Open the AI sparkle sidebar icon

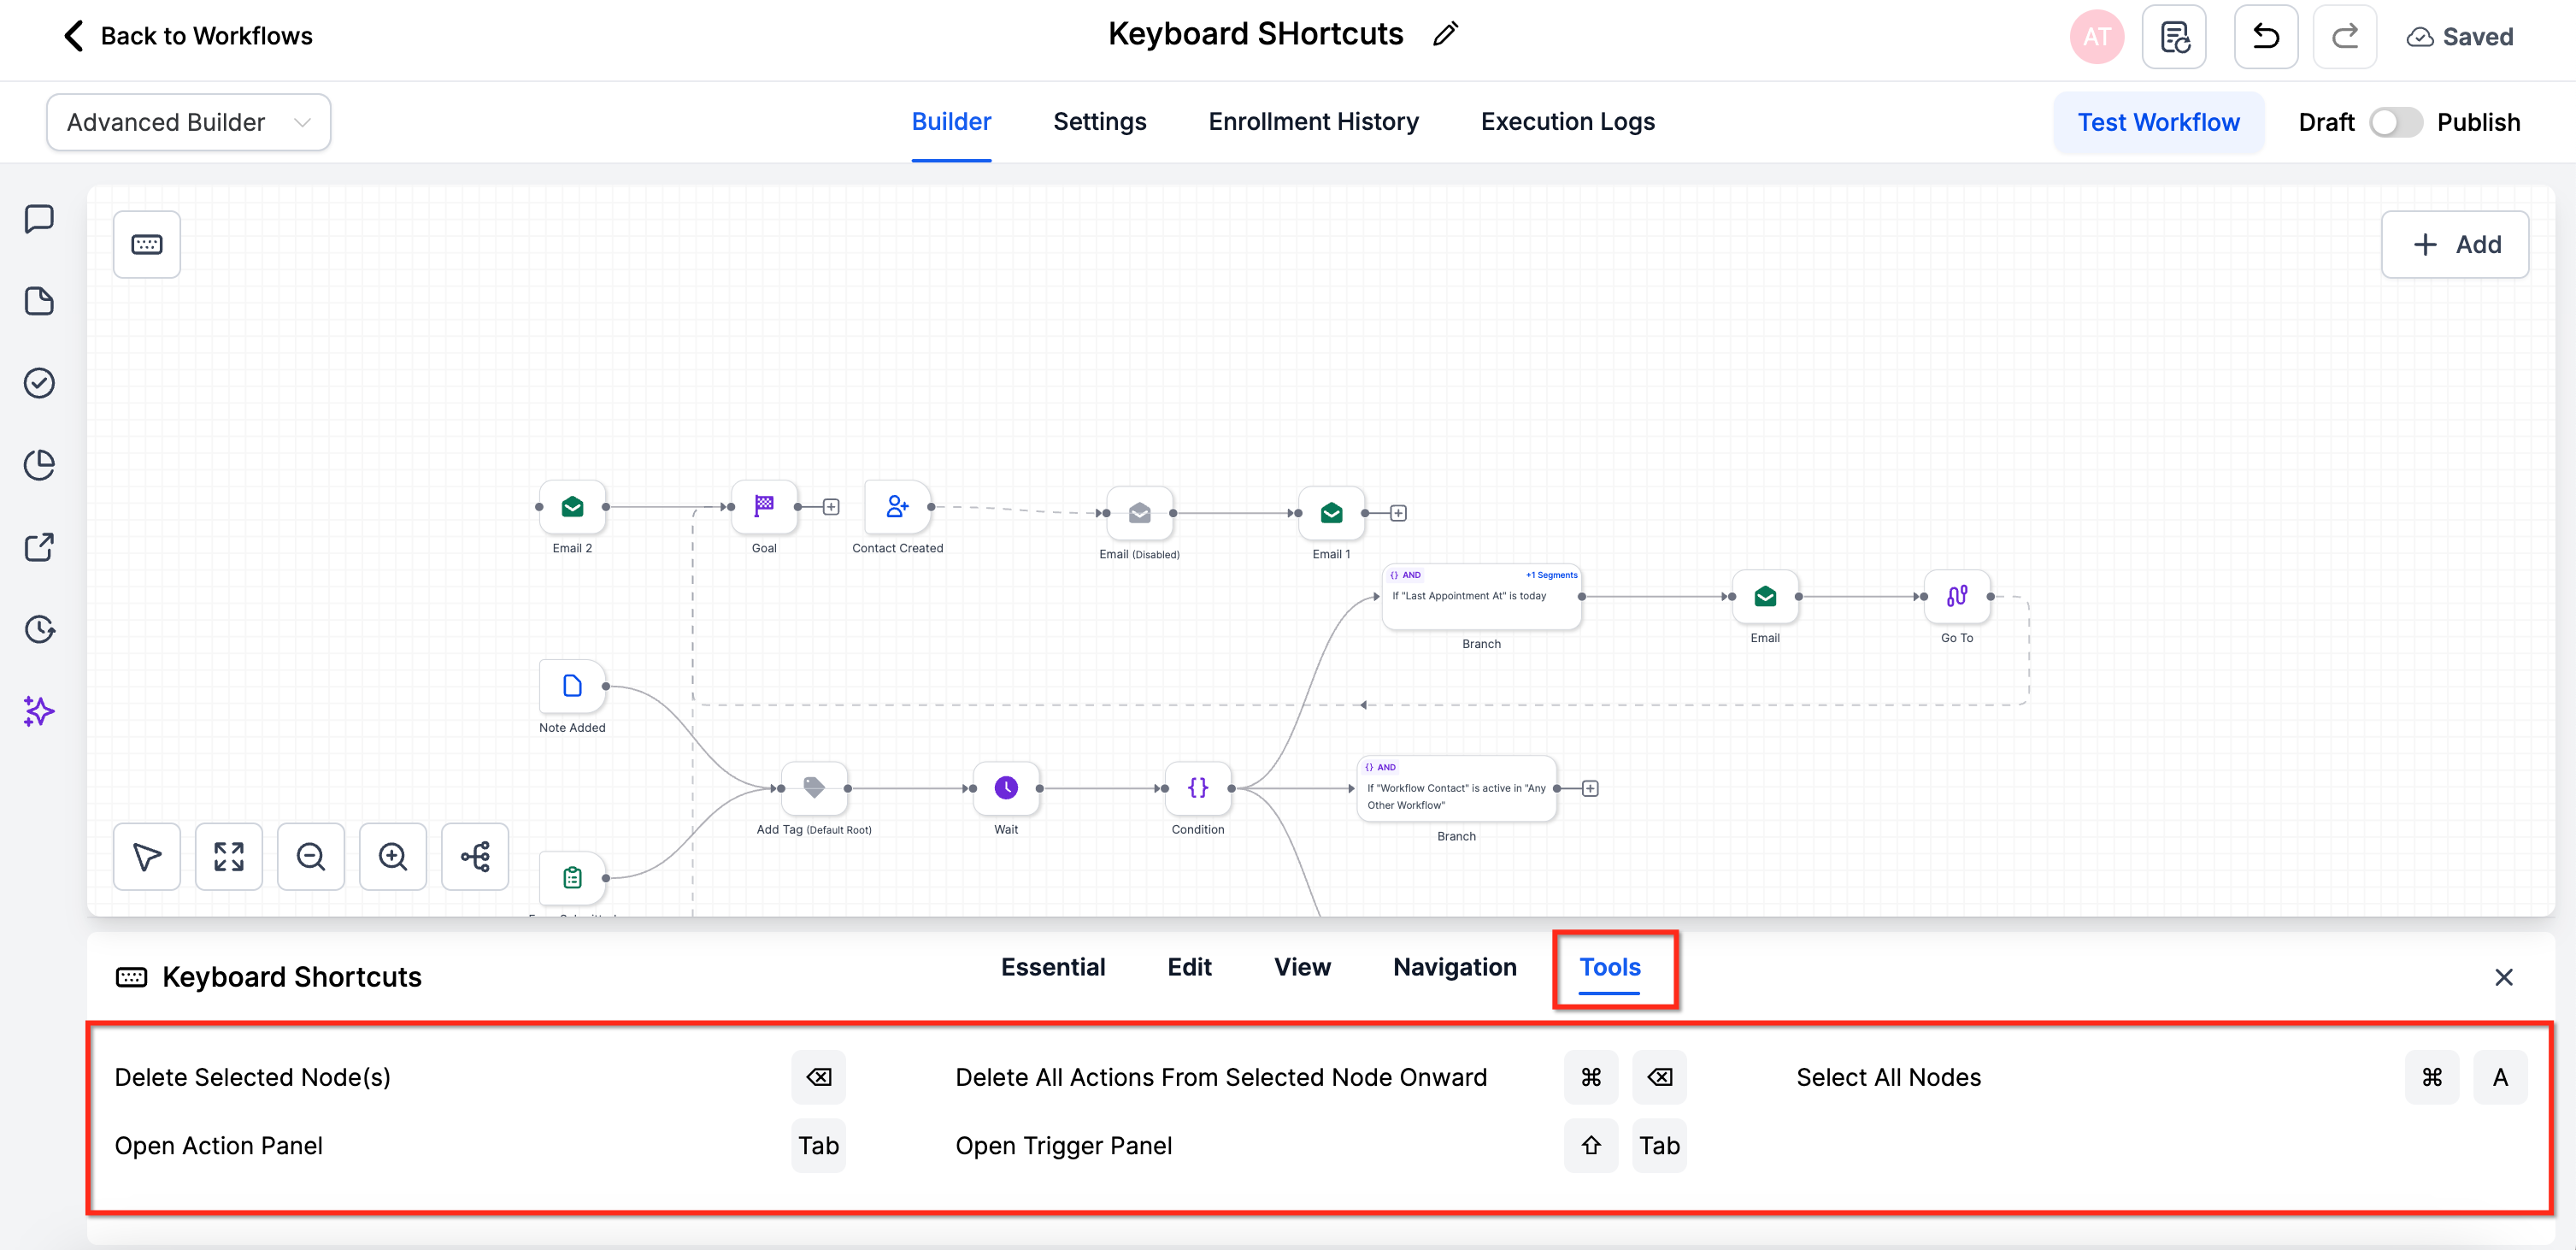pos(39,711)
